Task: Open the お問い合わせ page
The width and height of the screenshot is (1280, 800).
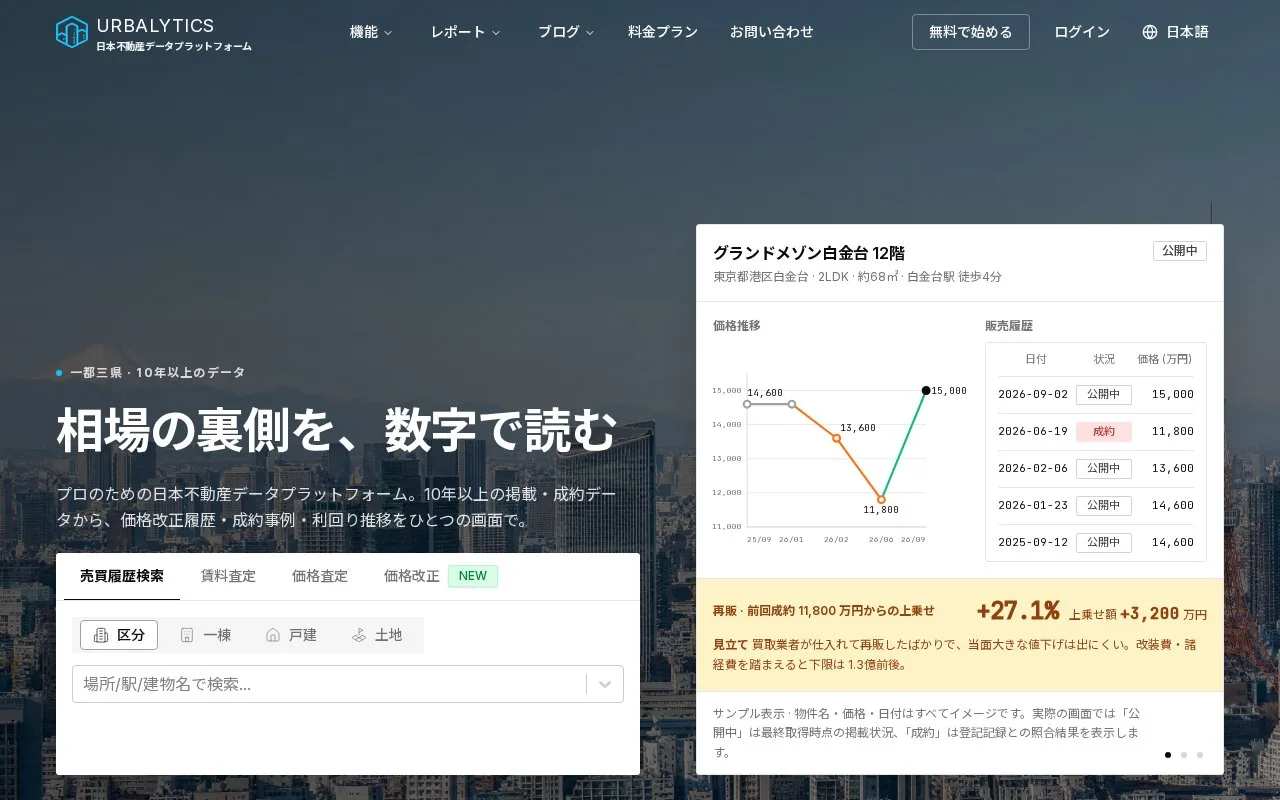Action: pyautogui.click(x=772, y=32)
